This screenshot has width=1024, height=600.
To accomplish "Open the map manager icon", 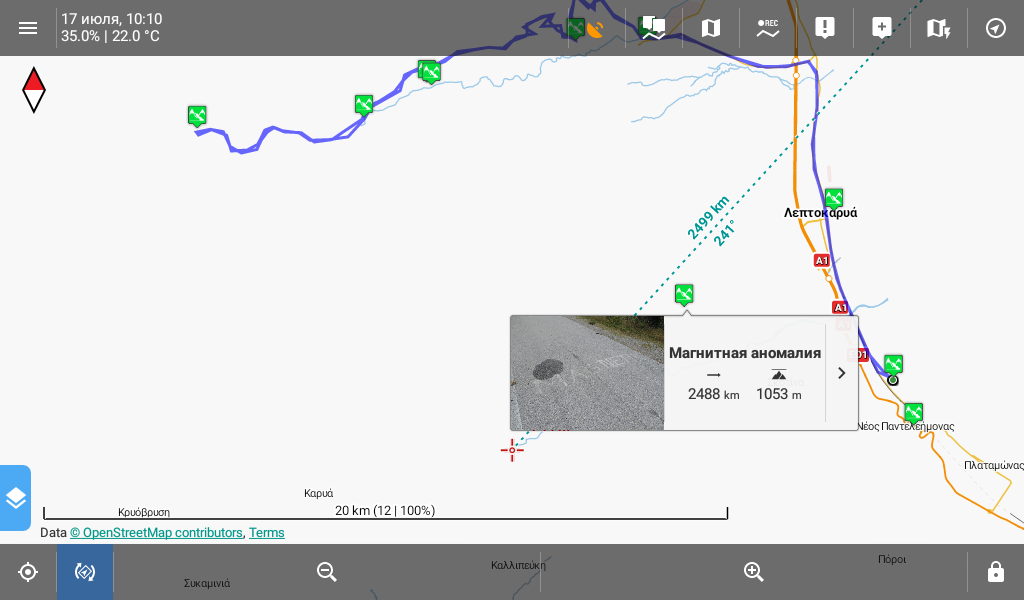I will click(x=711, y=28).
